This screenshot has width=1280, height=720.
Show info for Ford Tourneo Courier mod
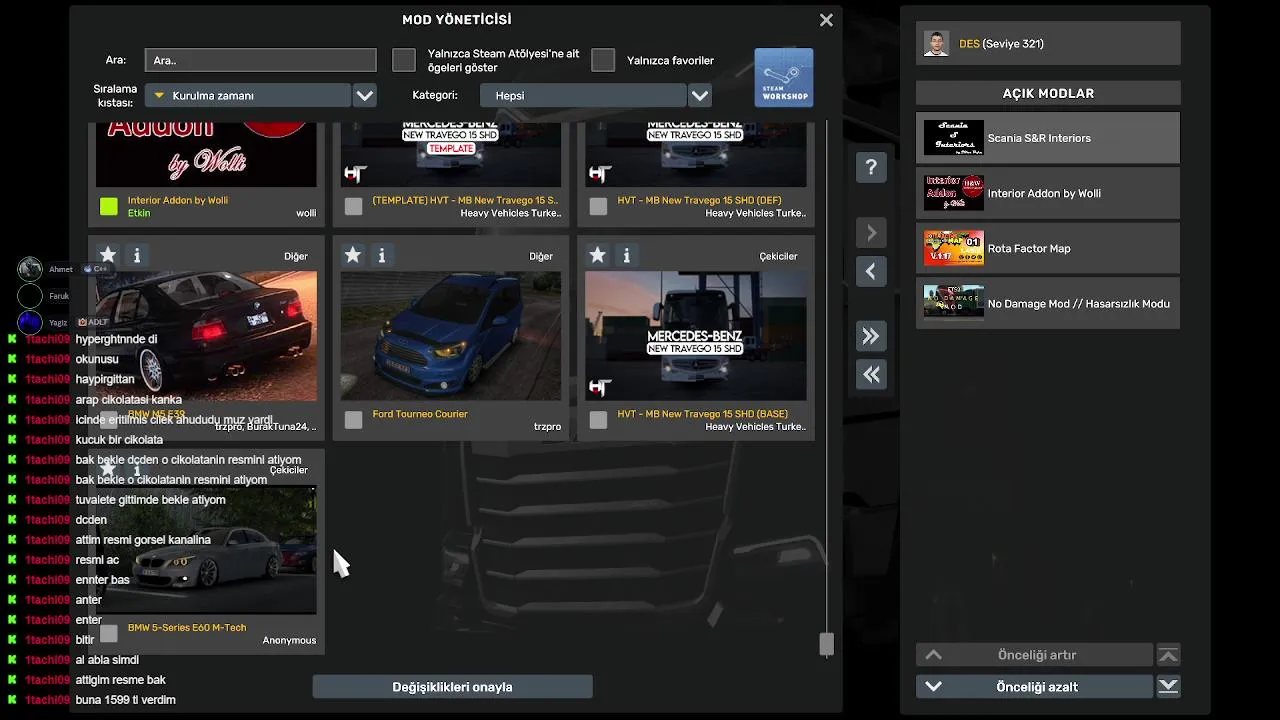(x=381, y=256)
